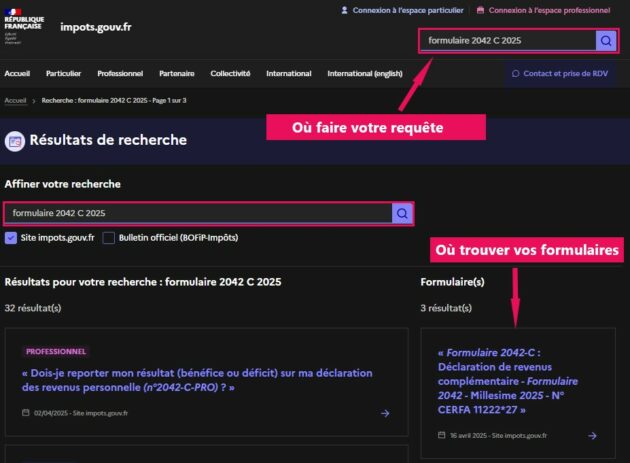The height and width of the screenshot is (463, 630).
Task: Open the Formulaire 2042-C déclaration complémentaire link
Action: tap(508, 381)
